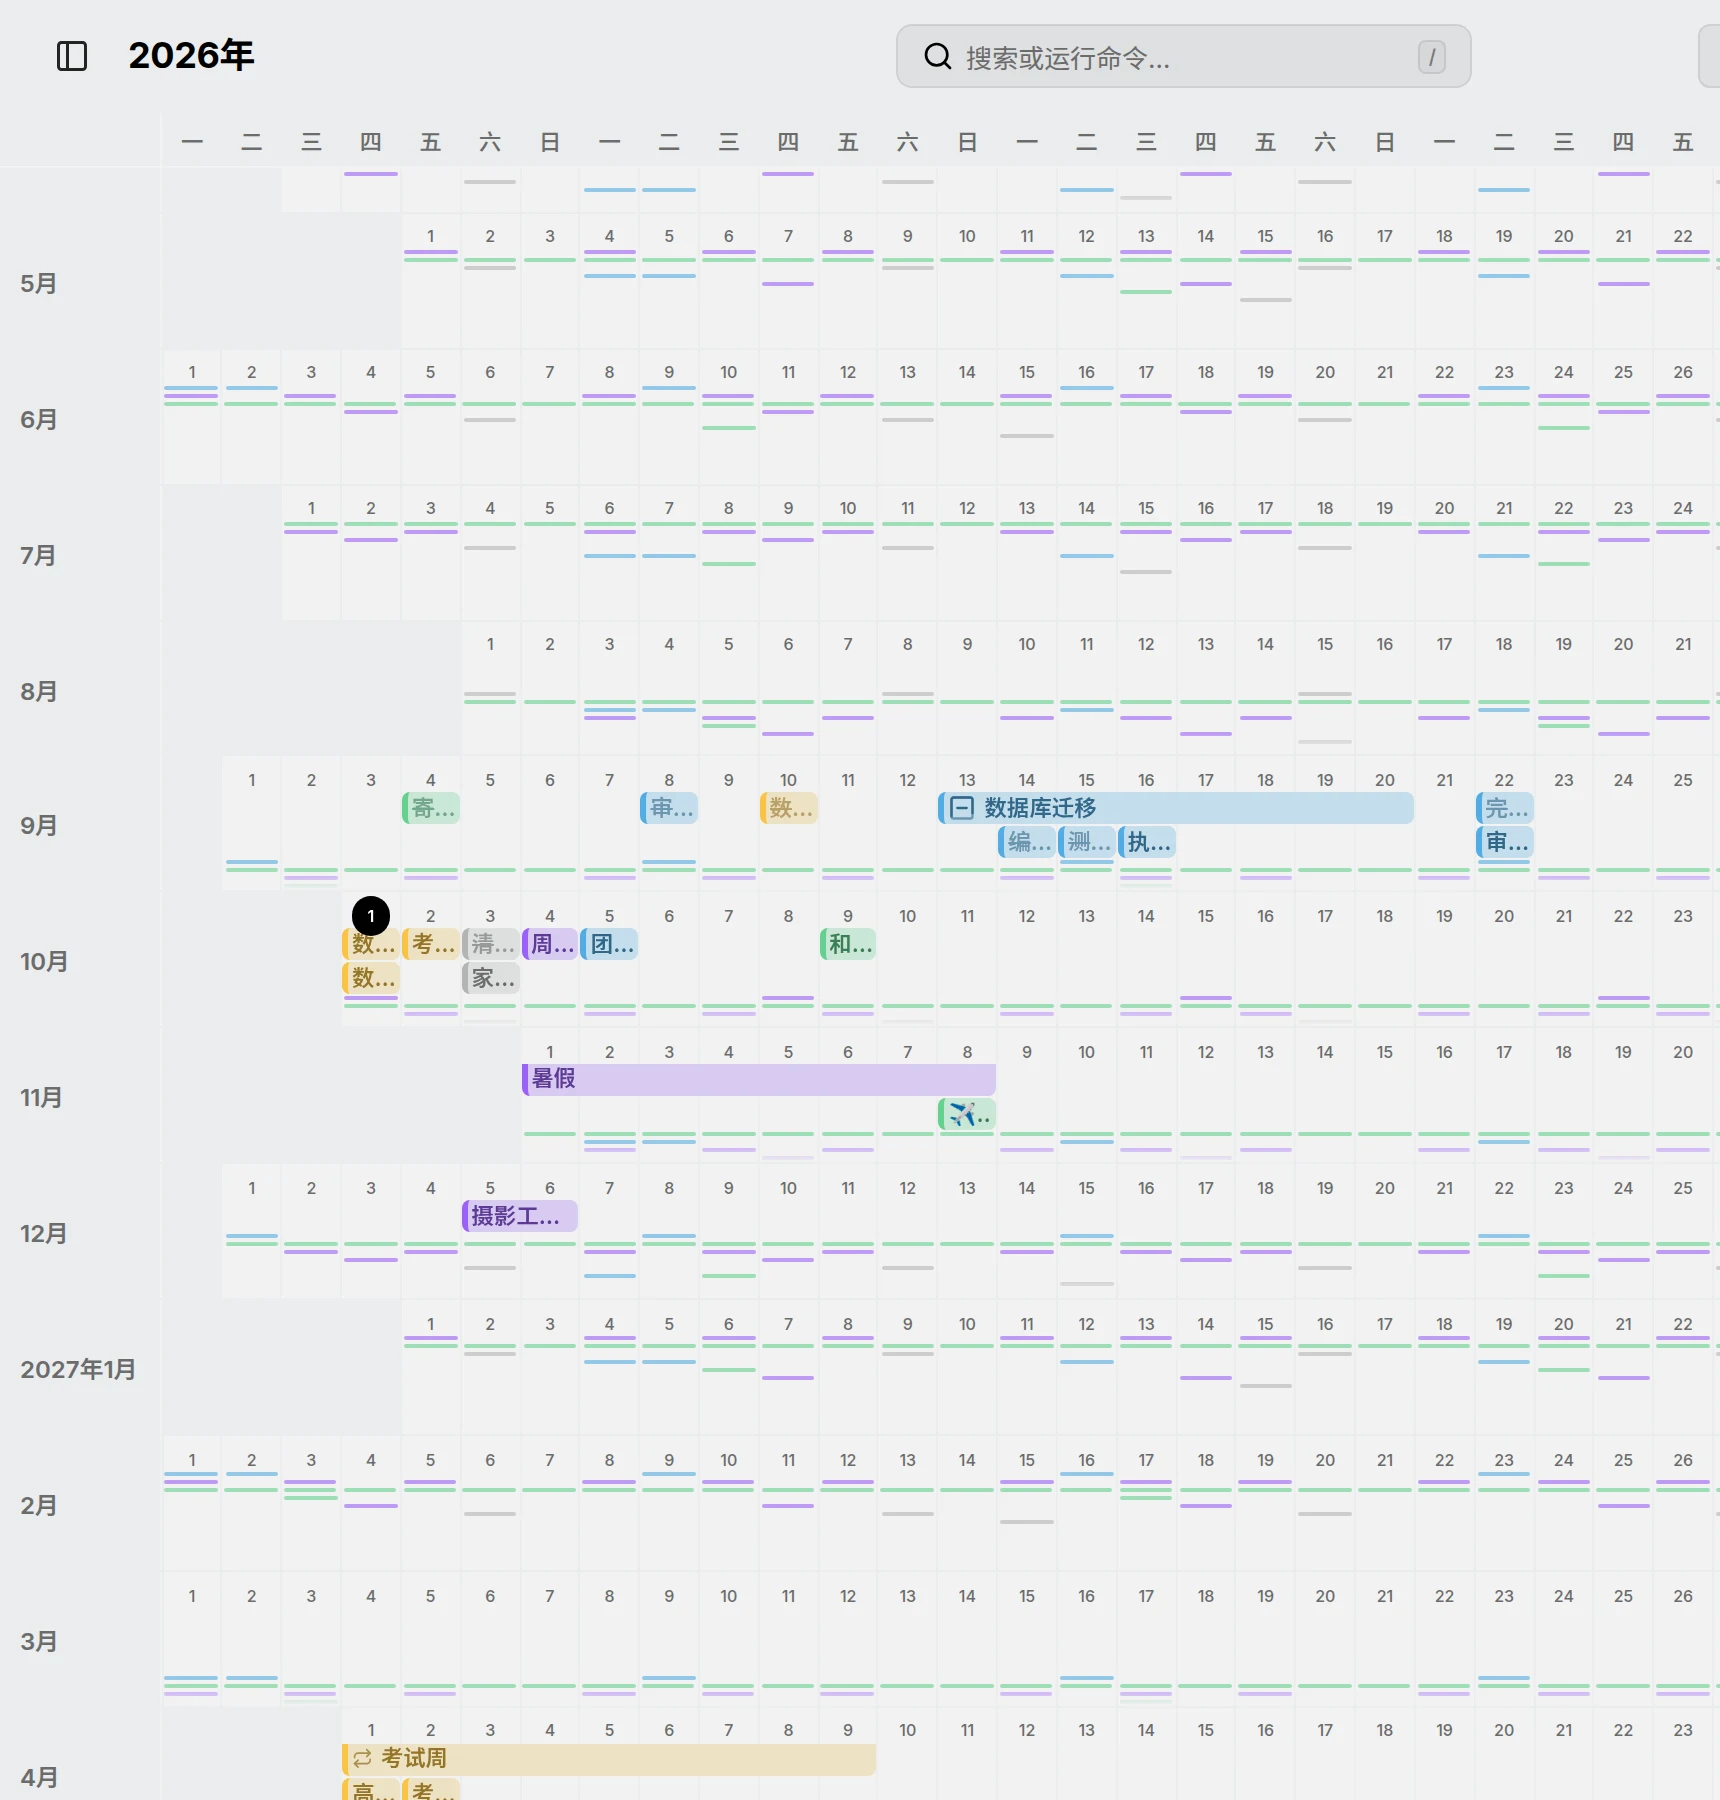Open the 摄影工… event in December
1720x1800 pixels.
tap(520, 1216)
